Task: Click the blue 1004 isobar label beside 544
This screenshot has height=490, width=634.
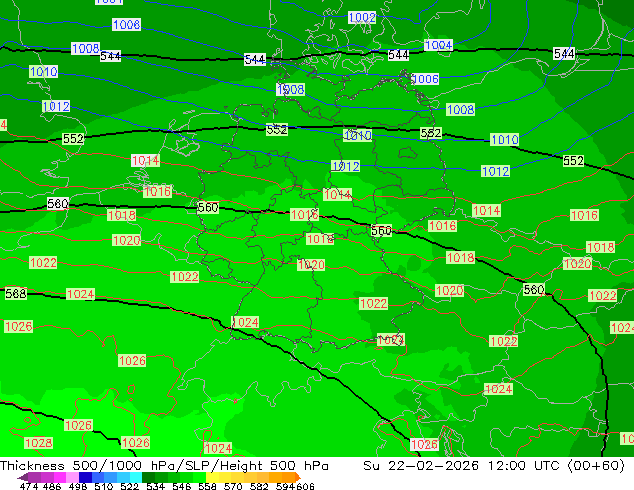Action: (x=438, y=45)
